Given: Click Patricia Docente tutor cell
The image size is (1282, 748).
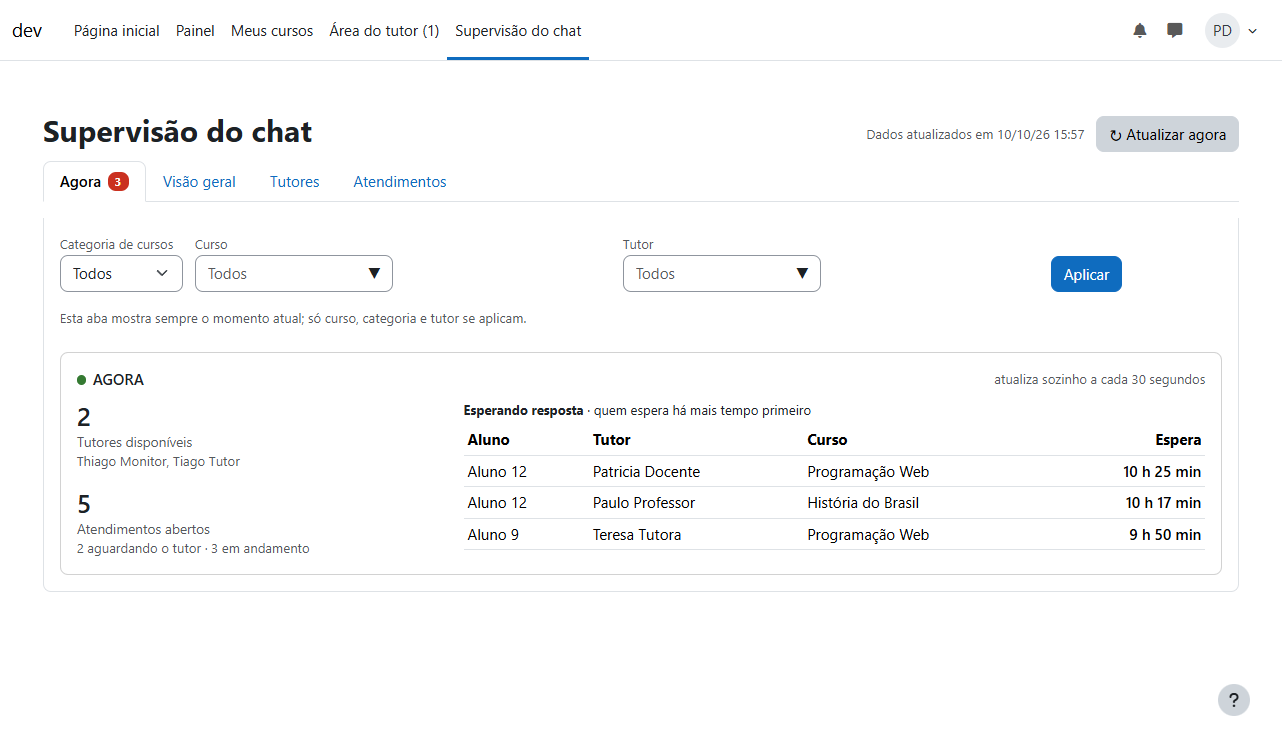Looking at the screenshot, I should coord(646,472).
